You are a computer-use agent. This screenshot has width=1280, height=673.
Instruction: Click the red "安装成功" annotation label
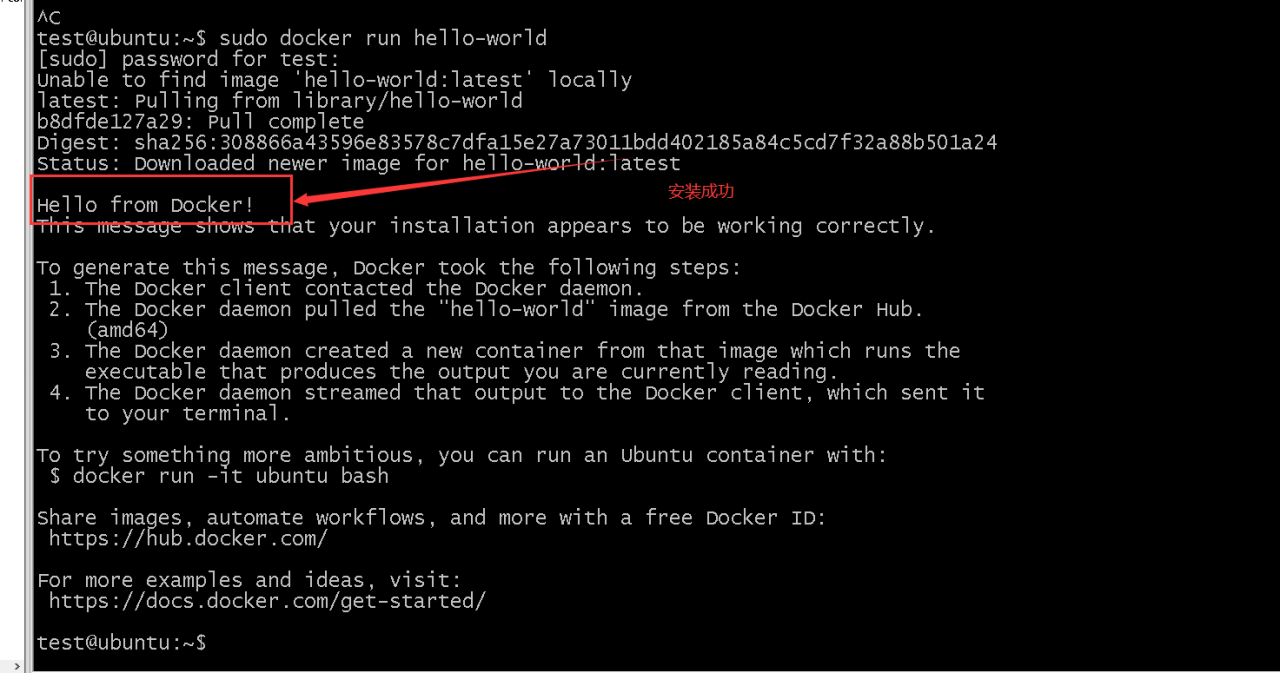700,191
